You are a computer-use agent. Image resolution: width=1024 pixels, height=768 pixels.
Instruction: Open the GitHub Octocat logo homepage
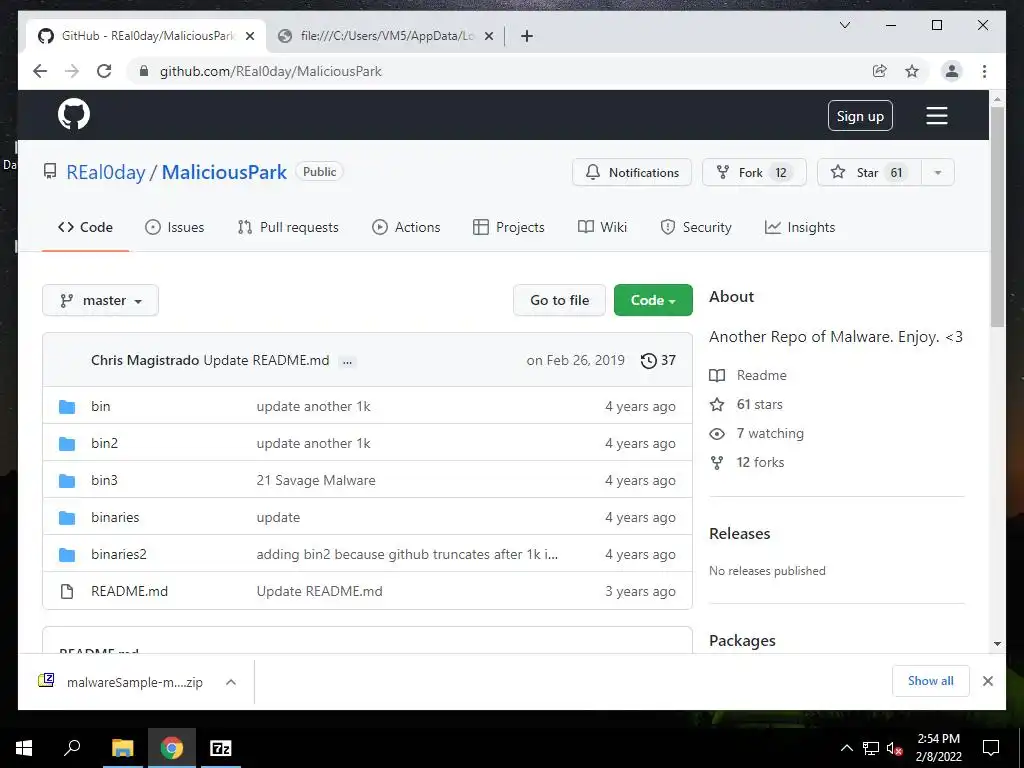coord(74,115)
